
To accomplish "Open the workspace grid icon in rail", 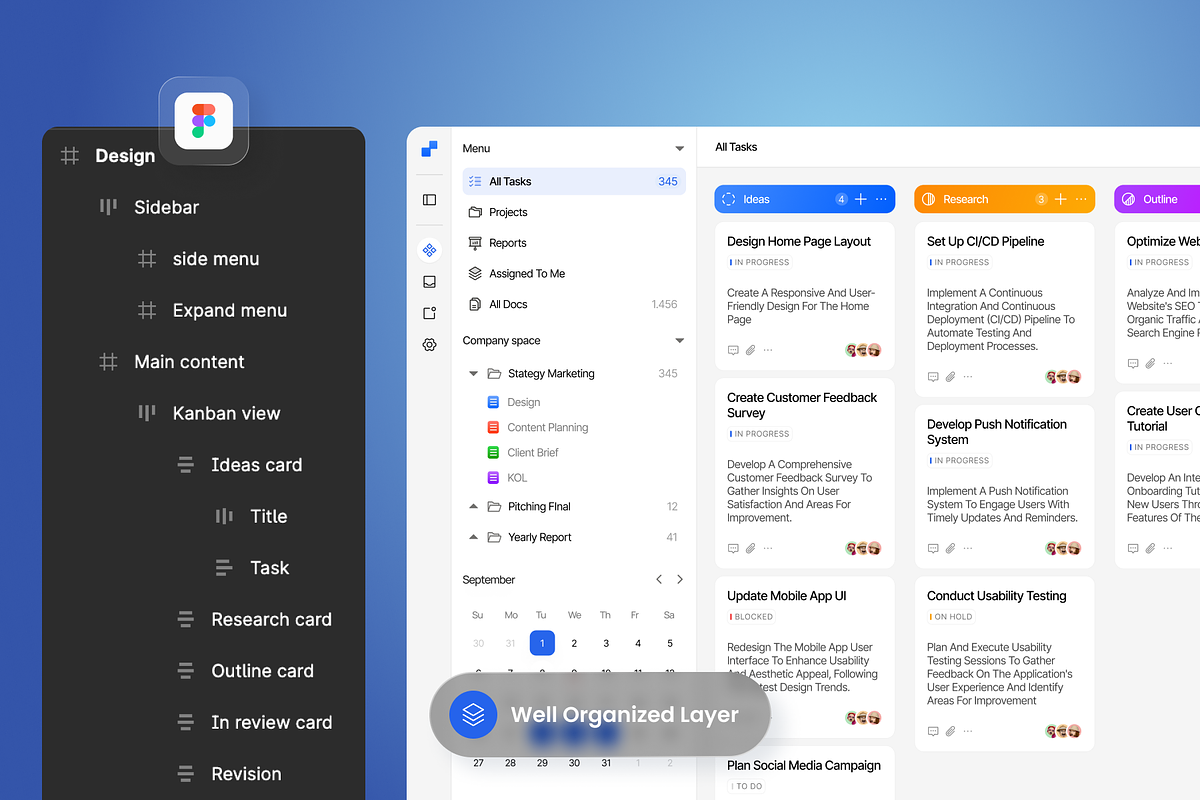I will click(x=429, y=250).
